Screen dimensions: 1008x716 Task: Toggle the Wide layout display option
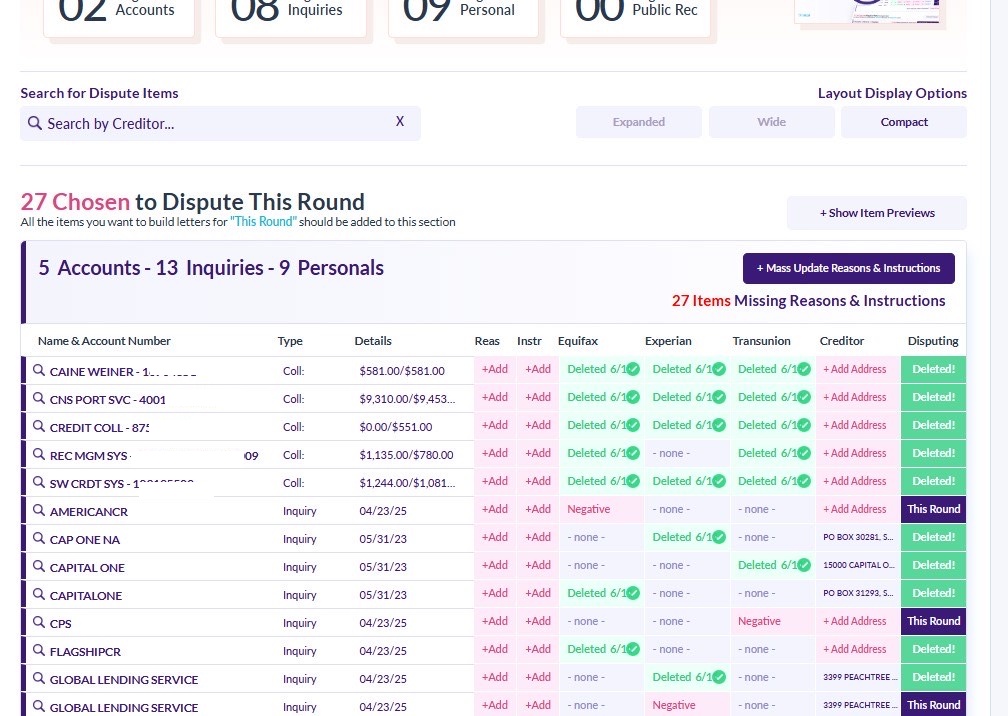pyautogui.click(x=771, y=121)
